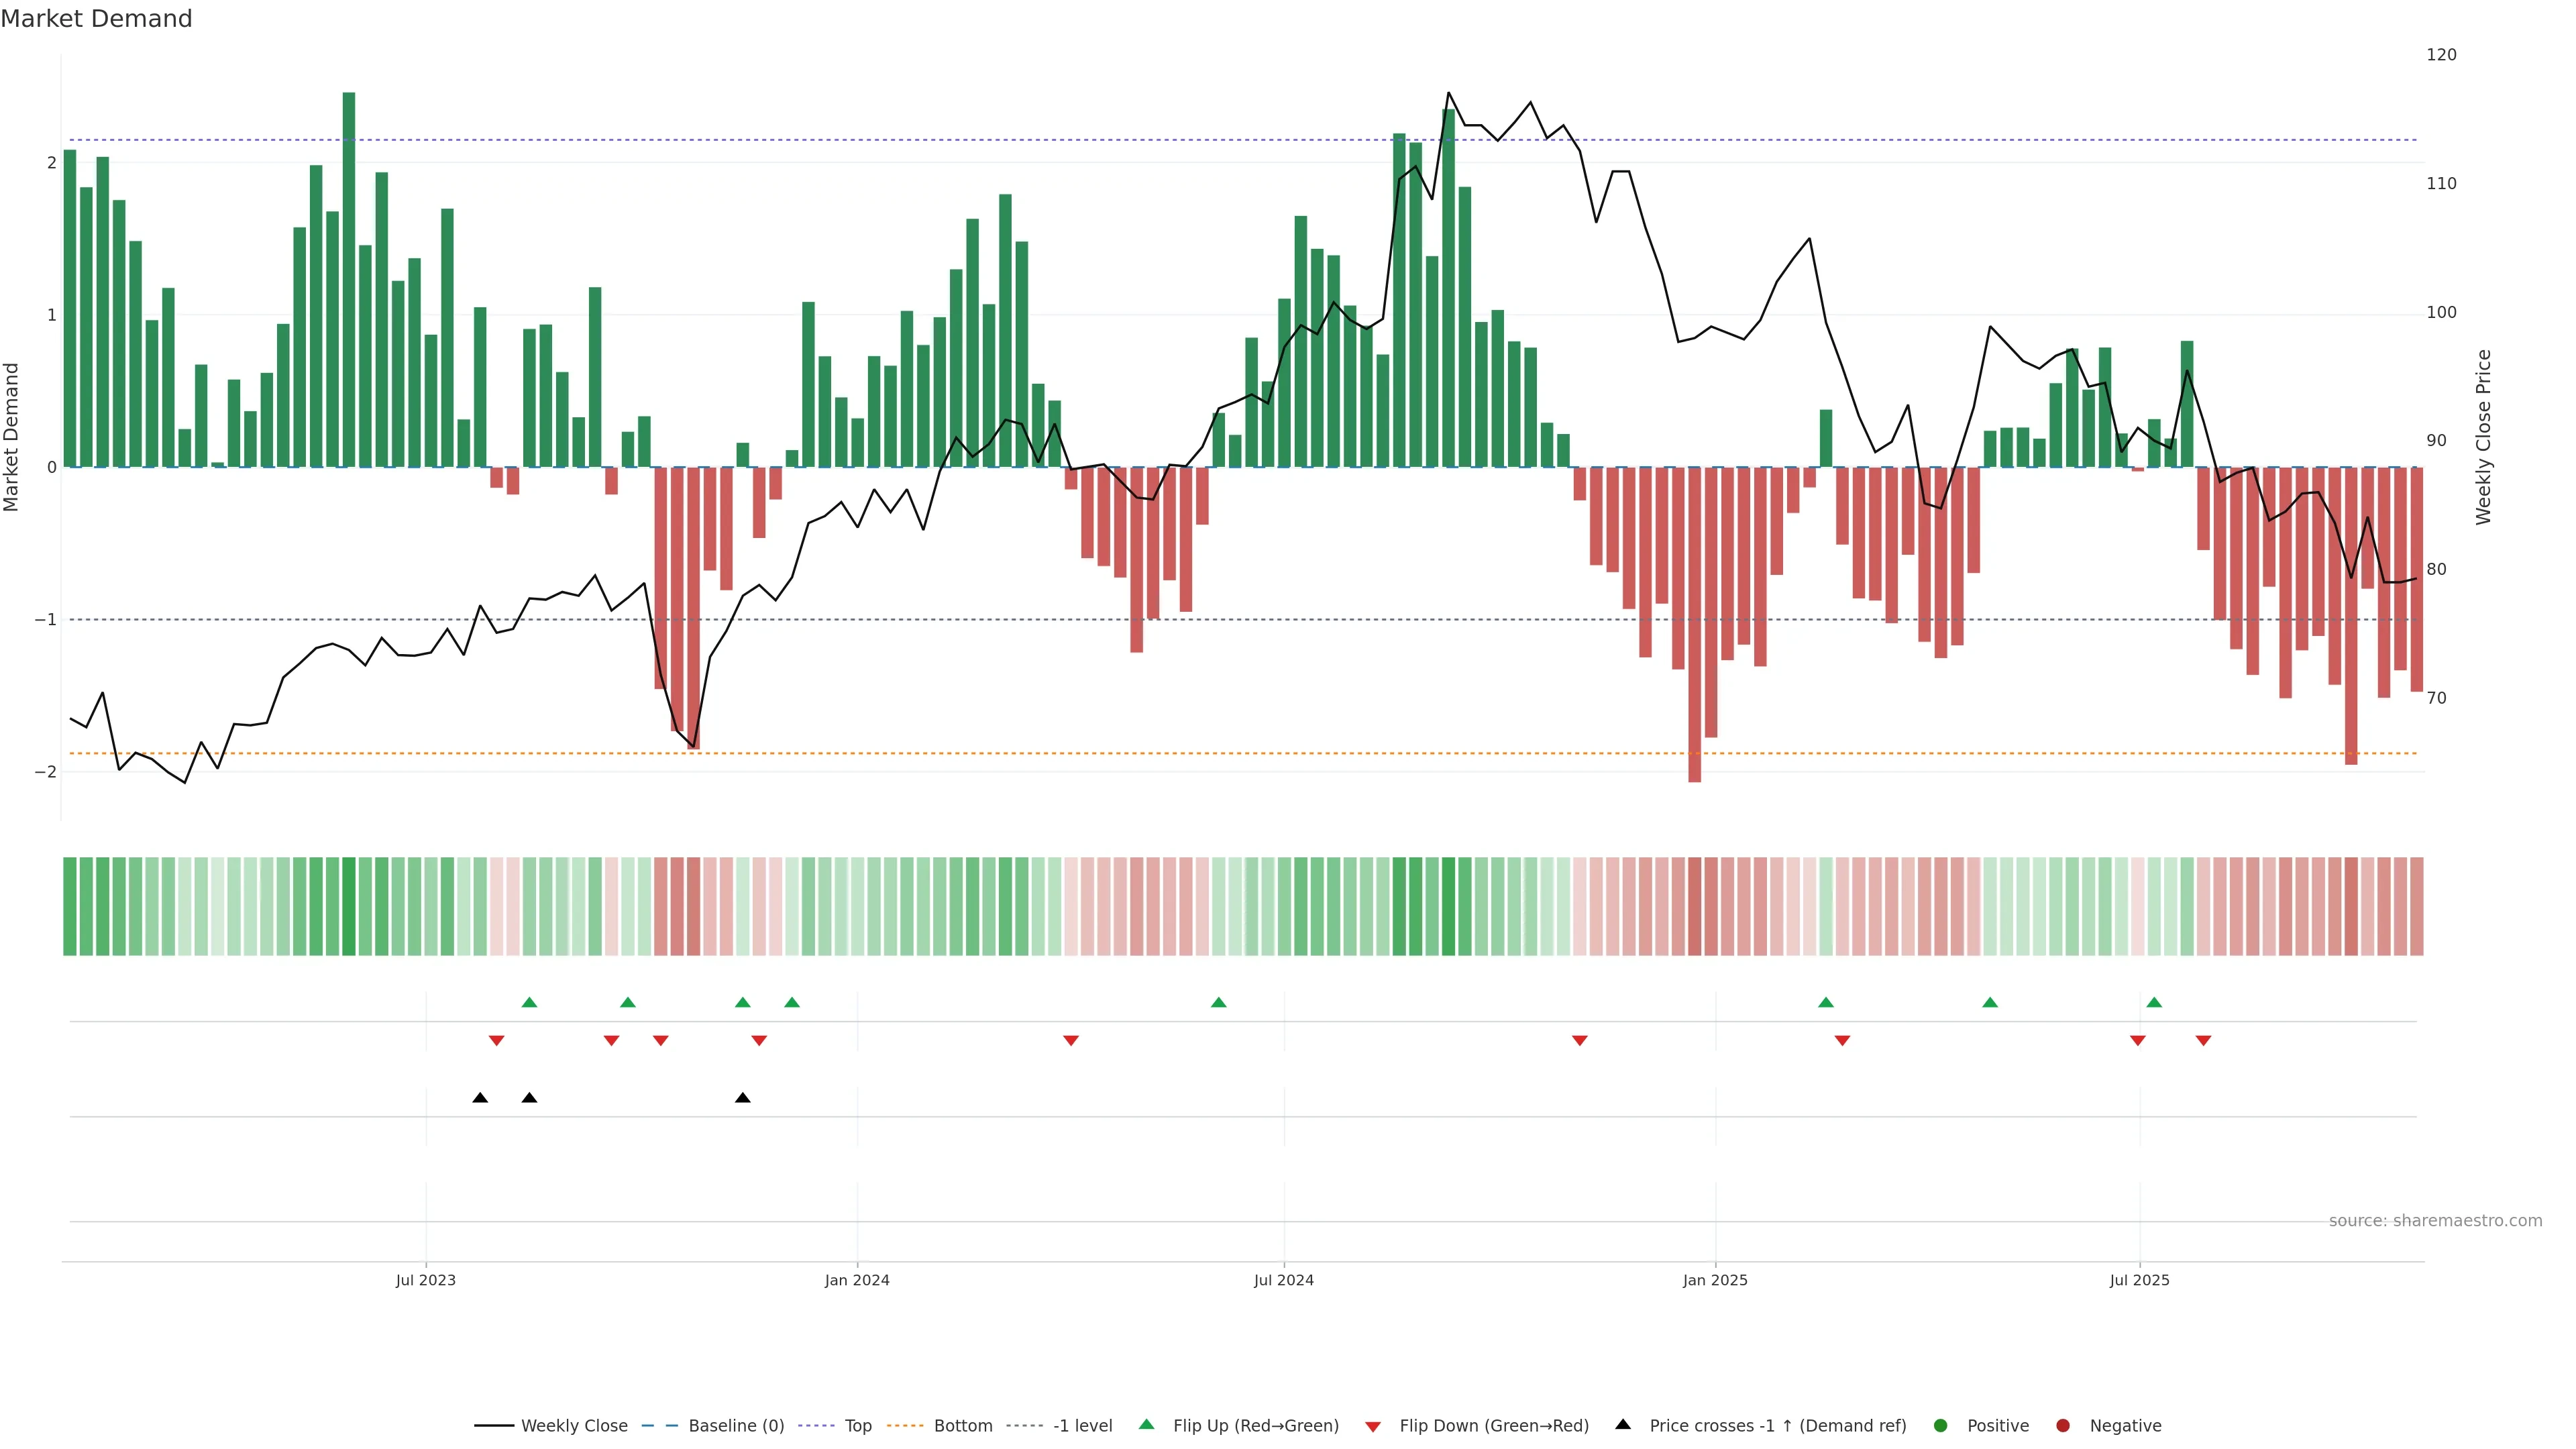Click the green Flip Up legend triangle
The image size is (2576, 1449).
coord(1147,1425)
